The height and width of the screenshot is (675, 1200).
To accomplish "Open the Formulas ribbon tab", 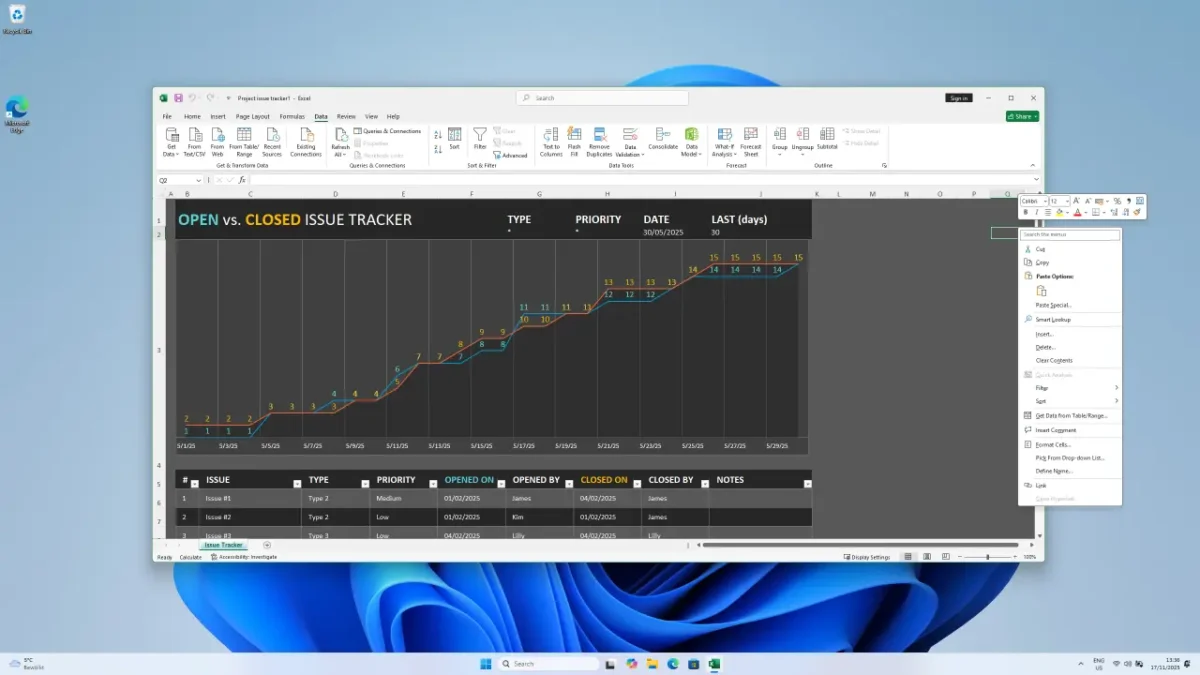I will 292,117.
